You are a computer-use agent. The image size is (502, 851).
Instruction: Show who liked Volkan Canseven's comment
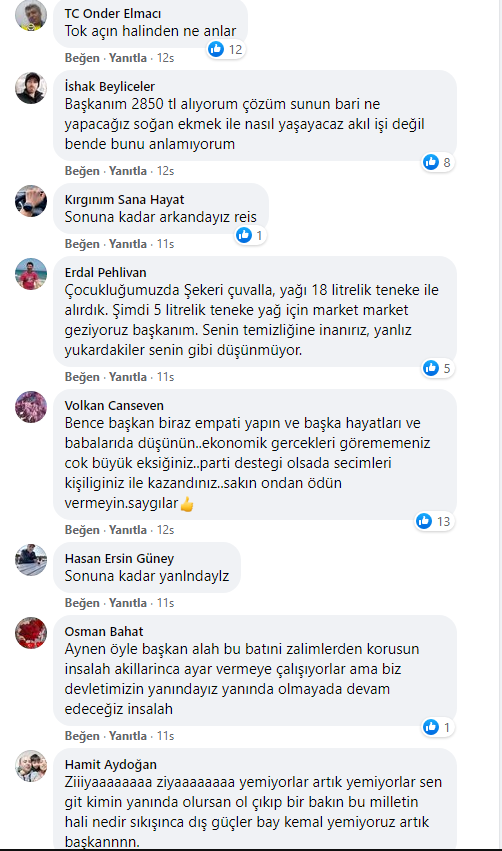coord(434,521)
